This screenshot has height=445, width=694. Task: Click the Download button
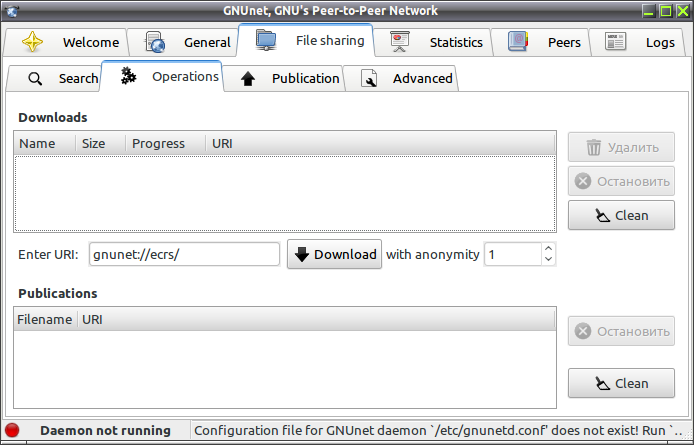pyautogui.click(x=334, y=254)
